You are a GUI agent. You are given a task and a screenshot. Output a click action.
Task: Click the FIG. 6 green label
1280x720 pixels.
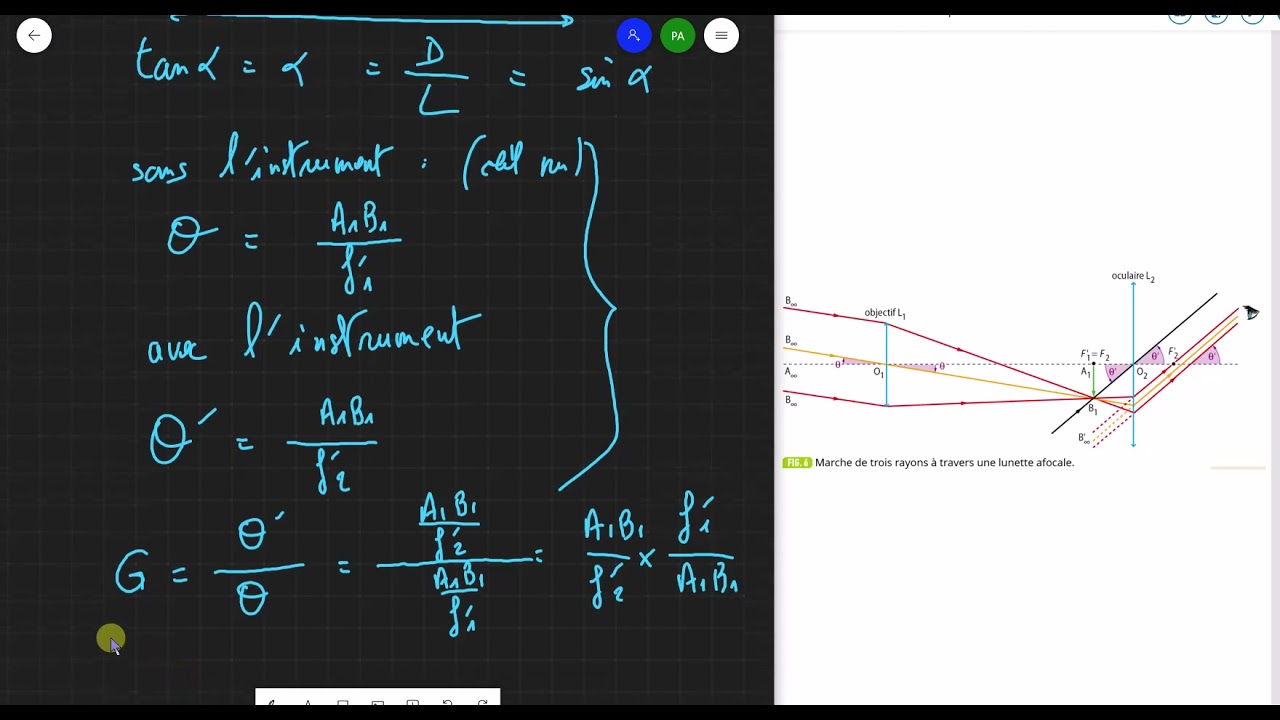point(797,463)
